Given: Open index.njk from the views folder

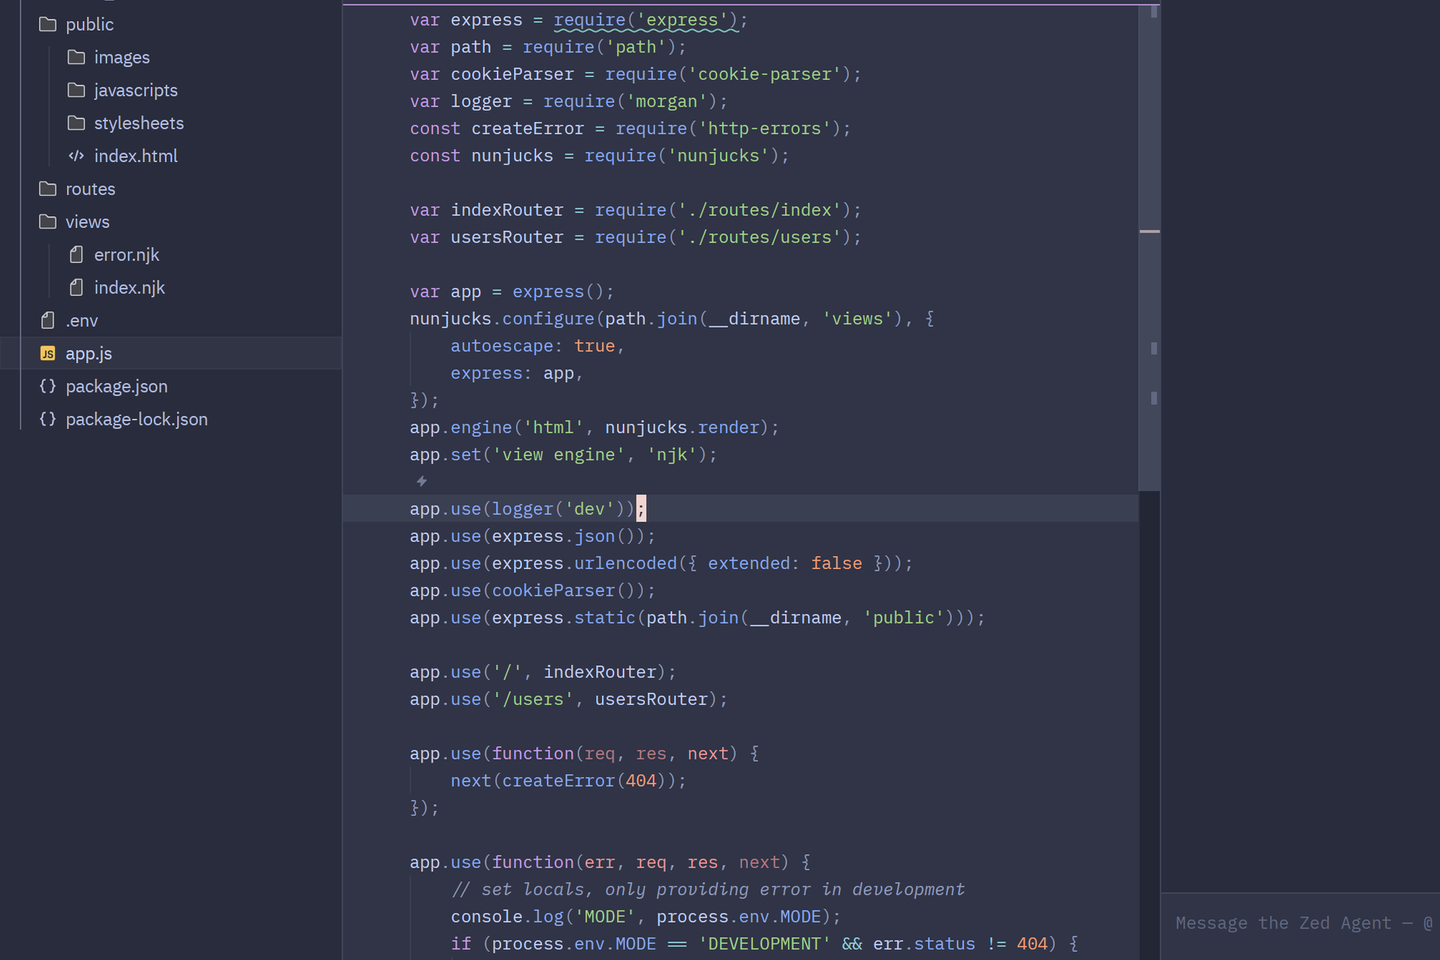Looking at the screenshot, I should [x=171, y=288].
